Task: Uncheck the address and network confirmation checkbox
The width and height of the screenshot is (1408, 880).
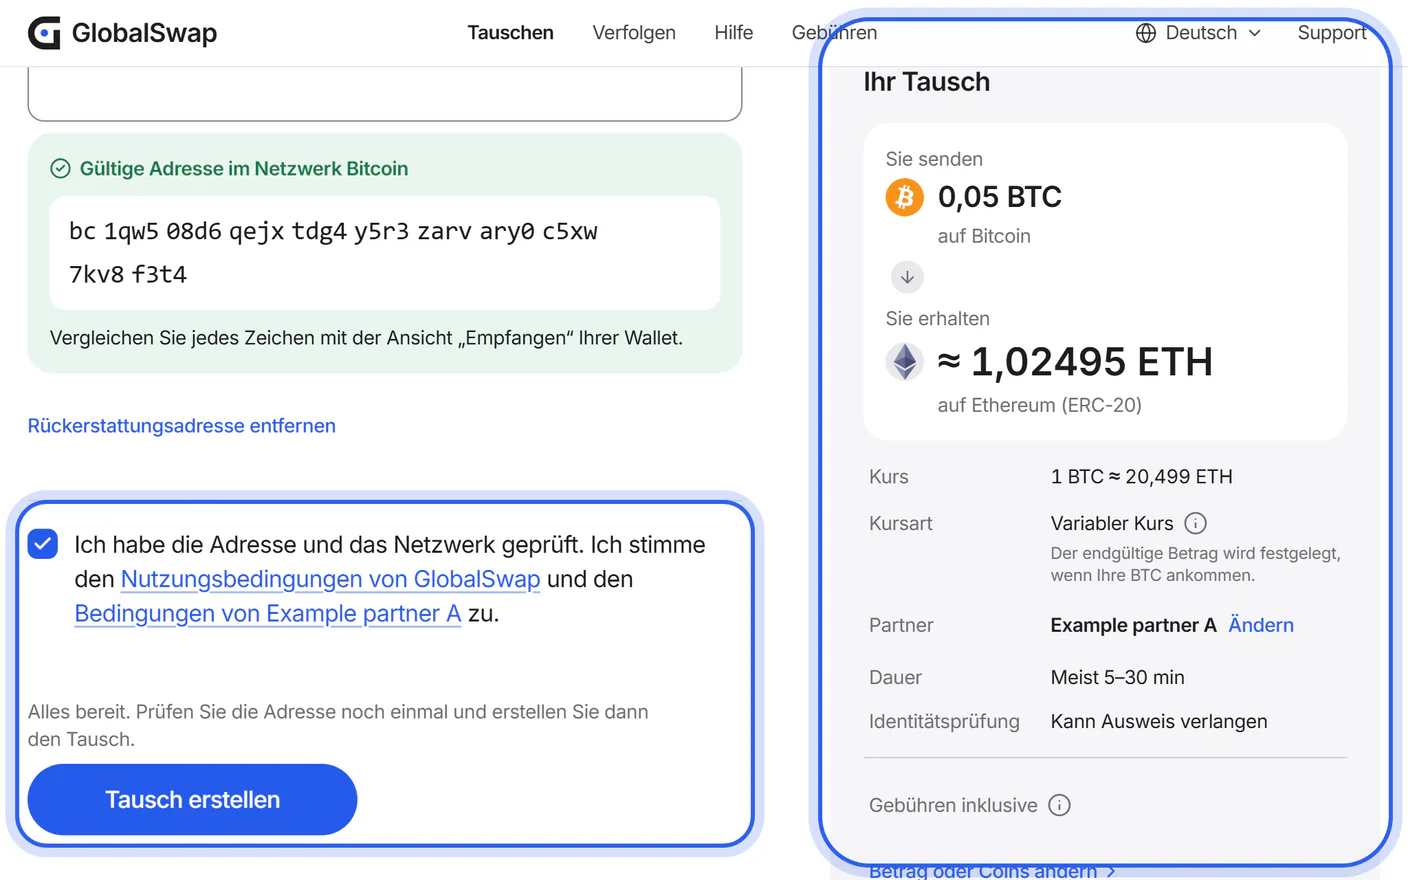Action: point(43,544)
